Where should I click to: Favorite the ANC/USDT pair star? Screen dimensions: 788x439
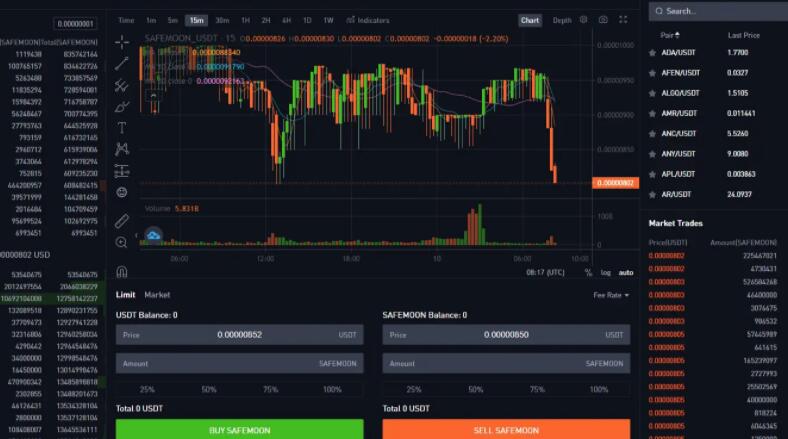(652, 134)
